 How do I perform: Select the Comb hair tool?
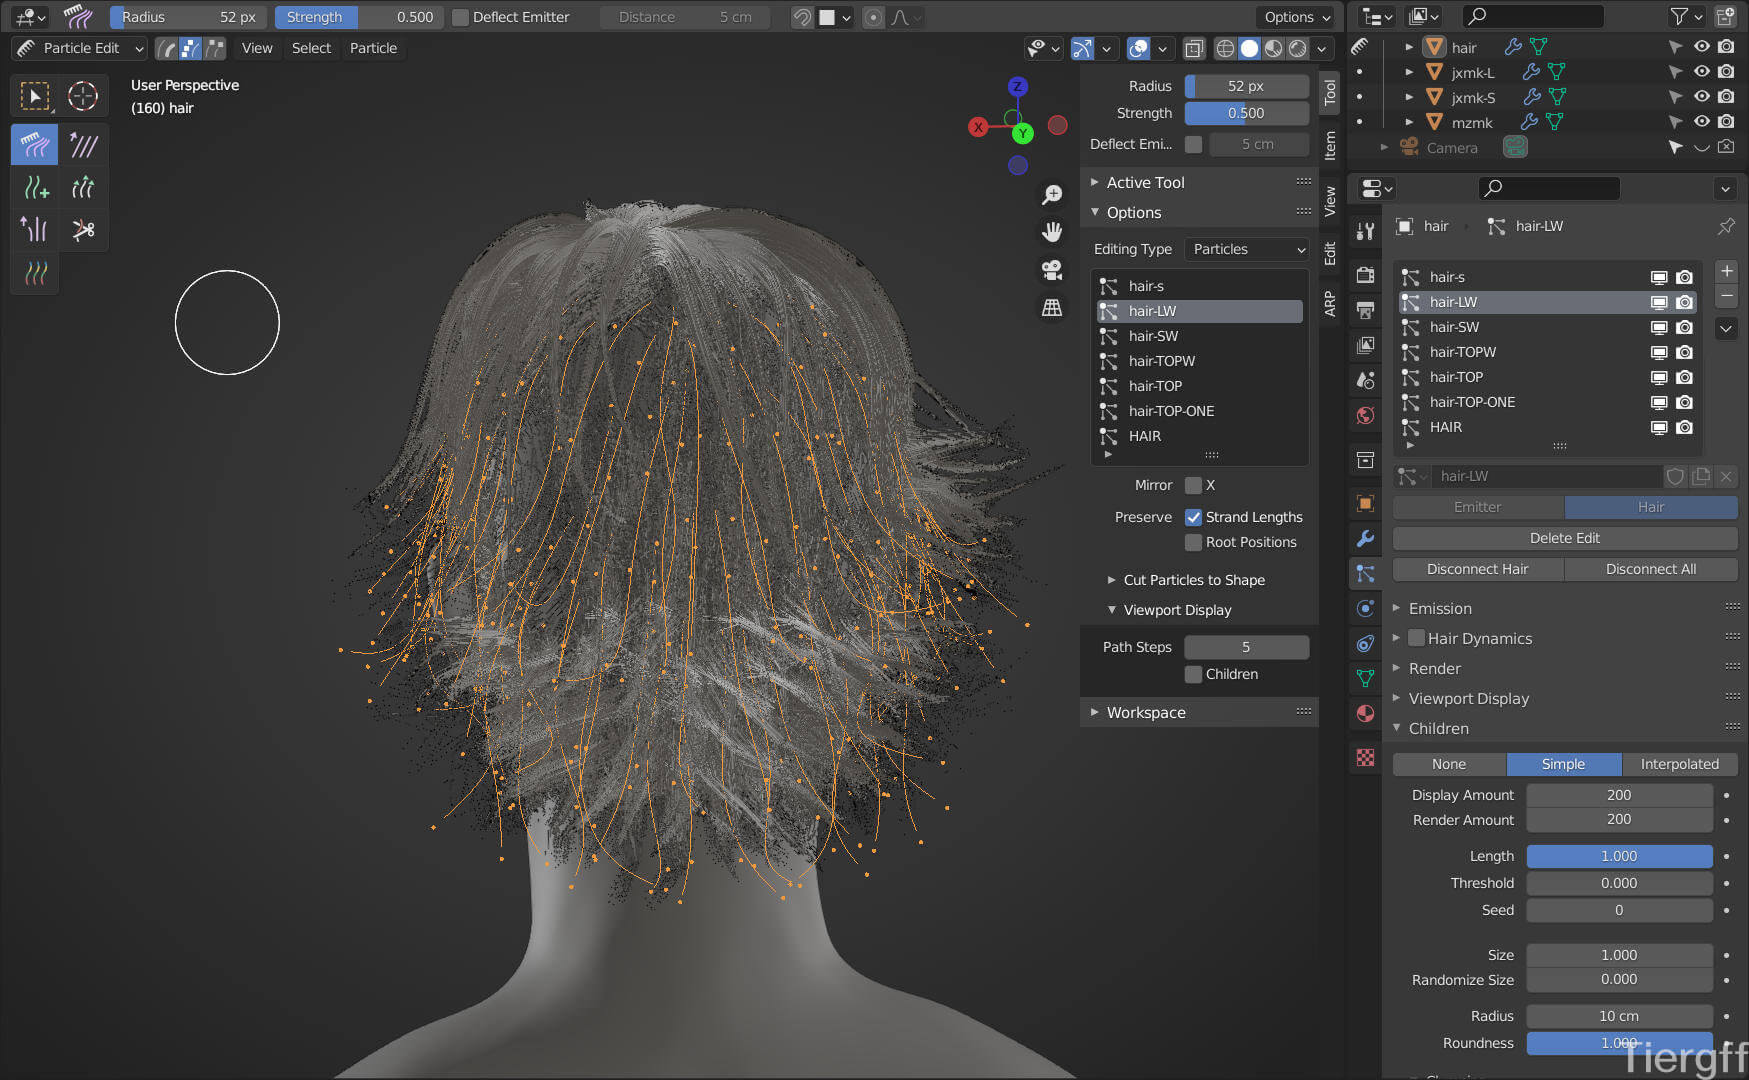pyautogui.click(x=35, y=146)
